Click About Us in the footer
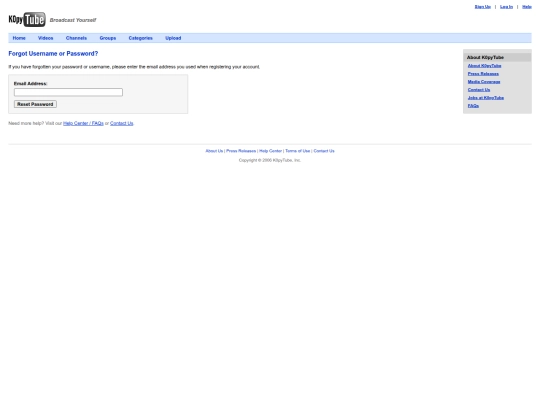The height and width of the screenshot is (405, 540). pyautogui.click(x=214, y=151)
